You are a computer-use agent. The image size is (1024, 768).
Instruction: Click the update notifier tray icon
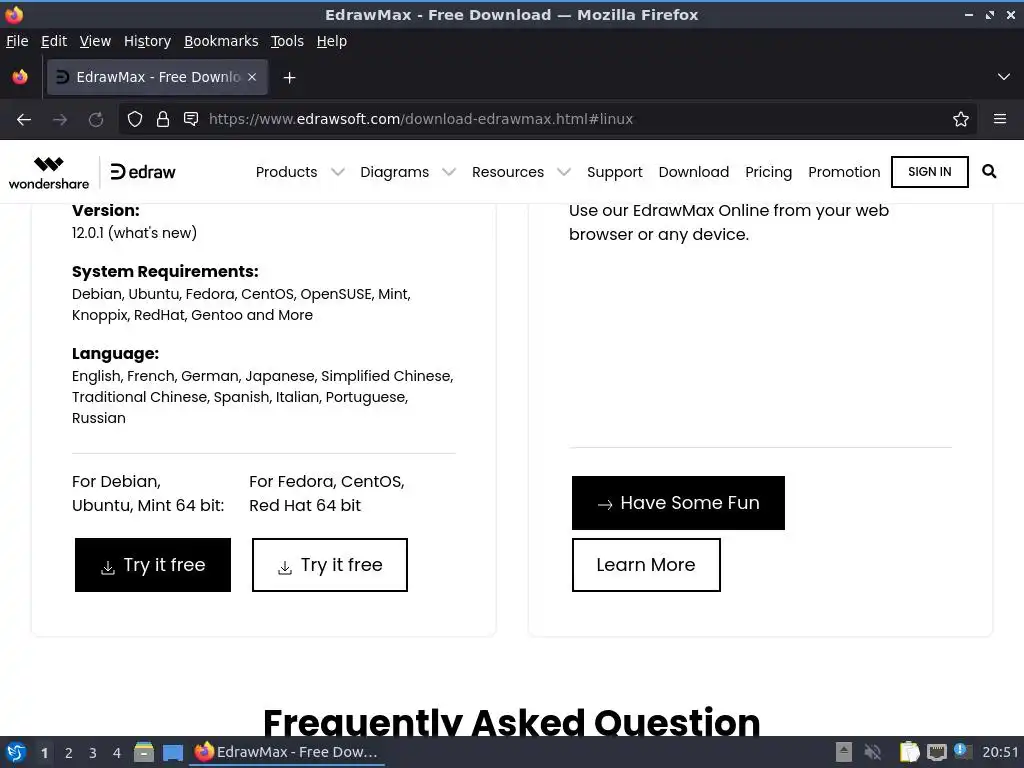click(x=963, y=751)
